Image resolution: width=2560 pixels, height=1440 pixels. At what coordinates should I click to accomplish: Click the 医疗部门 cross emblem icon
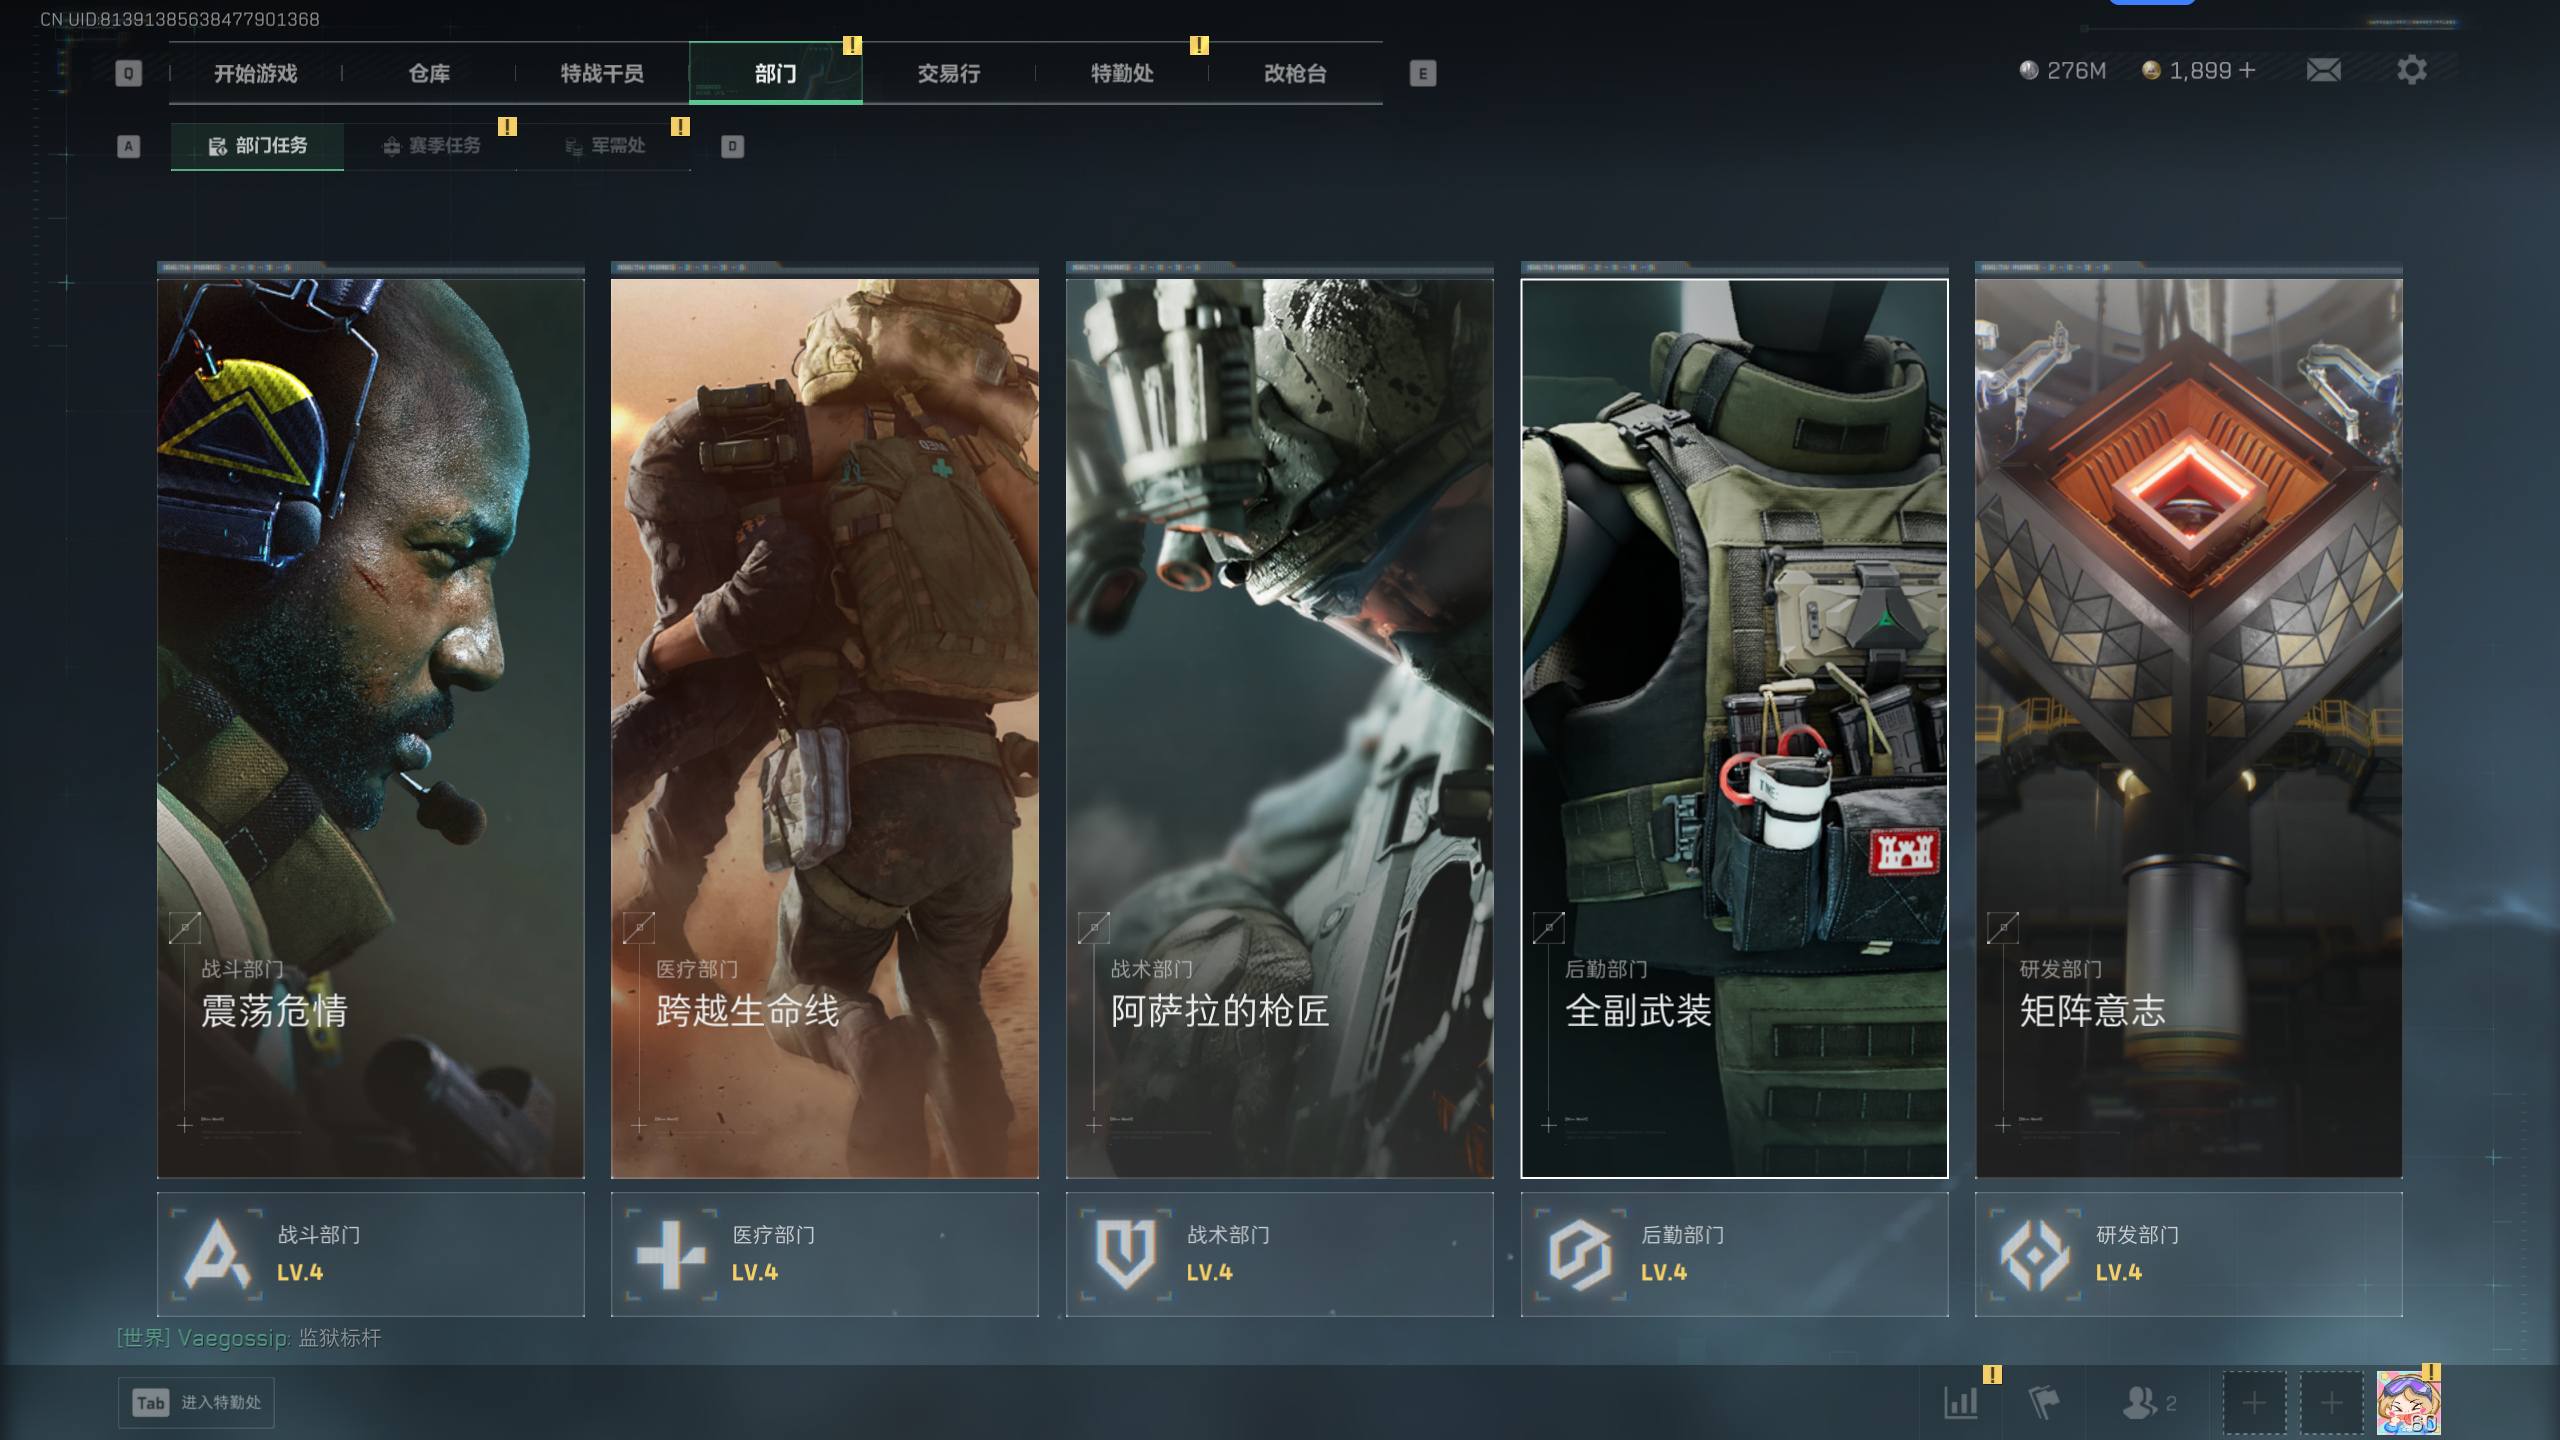tap(671, 1254)
